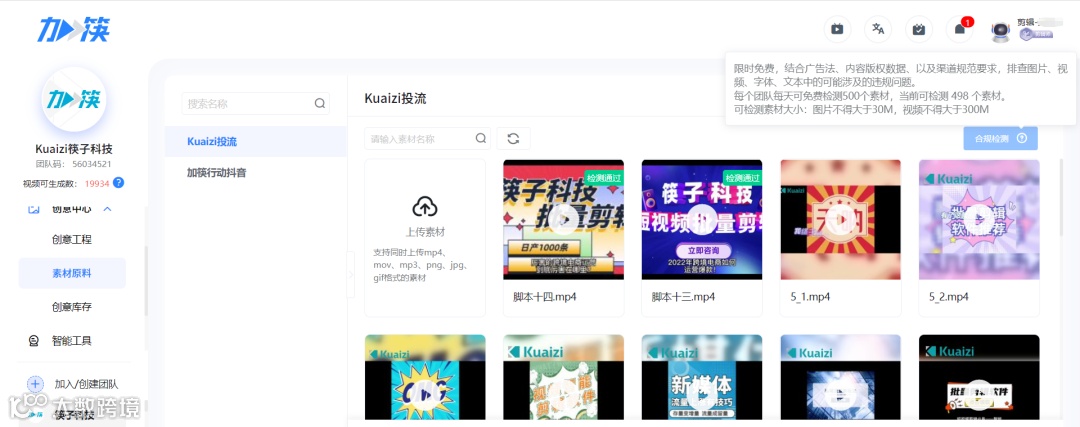Click the file name 脚本十三.mp4
1080x427 pixels.
tap(683, 297)
